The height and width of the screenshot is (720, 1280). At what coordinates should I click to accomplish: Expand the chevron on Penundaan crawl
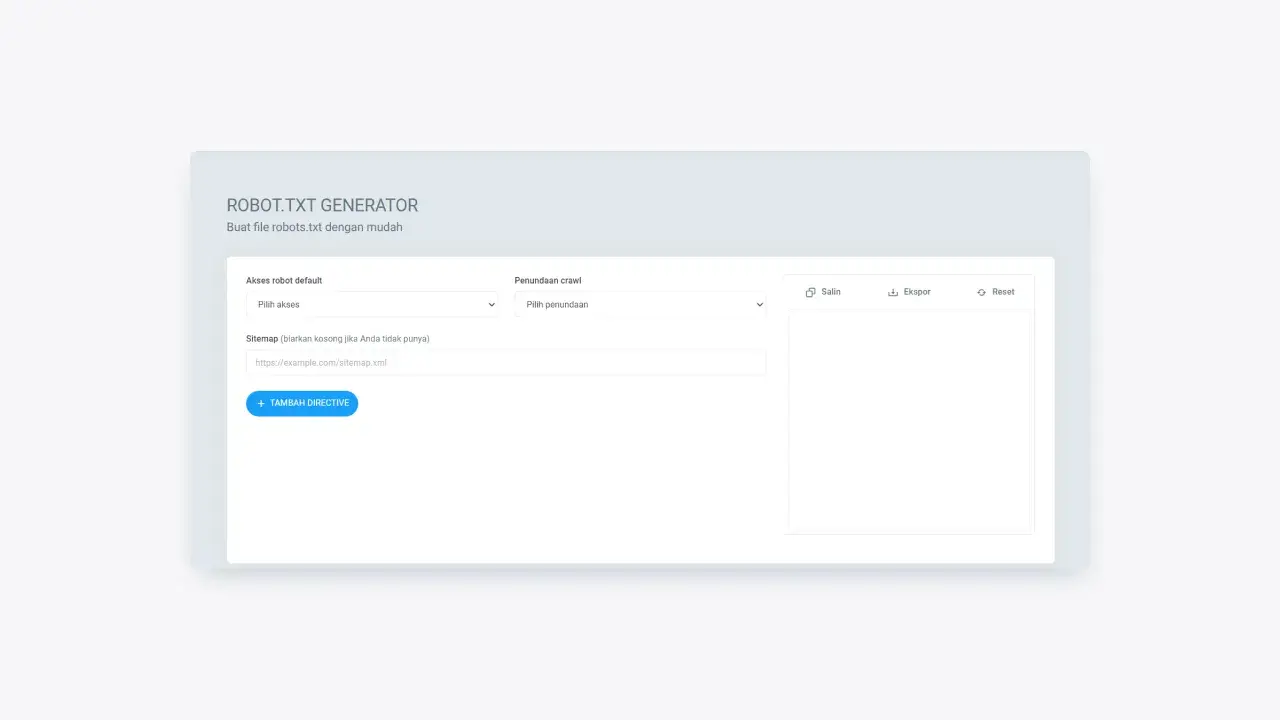point(759,305)
